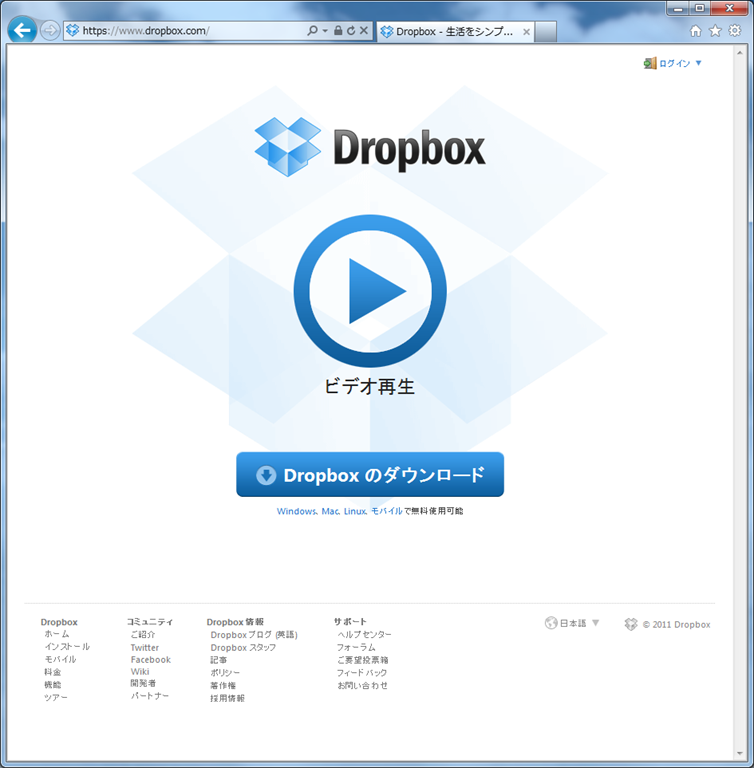Viewport: 754px width, 768px height.
Task: Open footer 開発者 link
Action: (143, 683)
